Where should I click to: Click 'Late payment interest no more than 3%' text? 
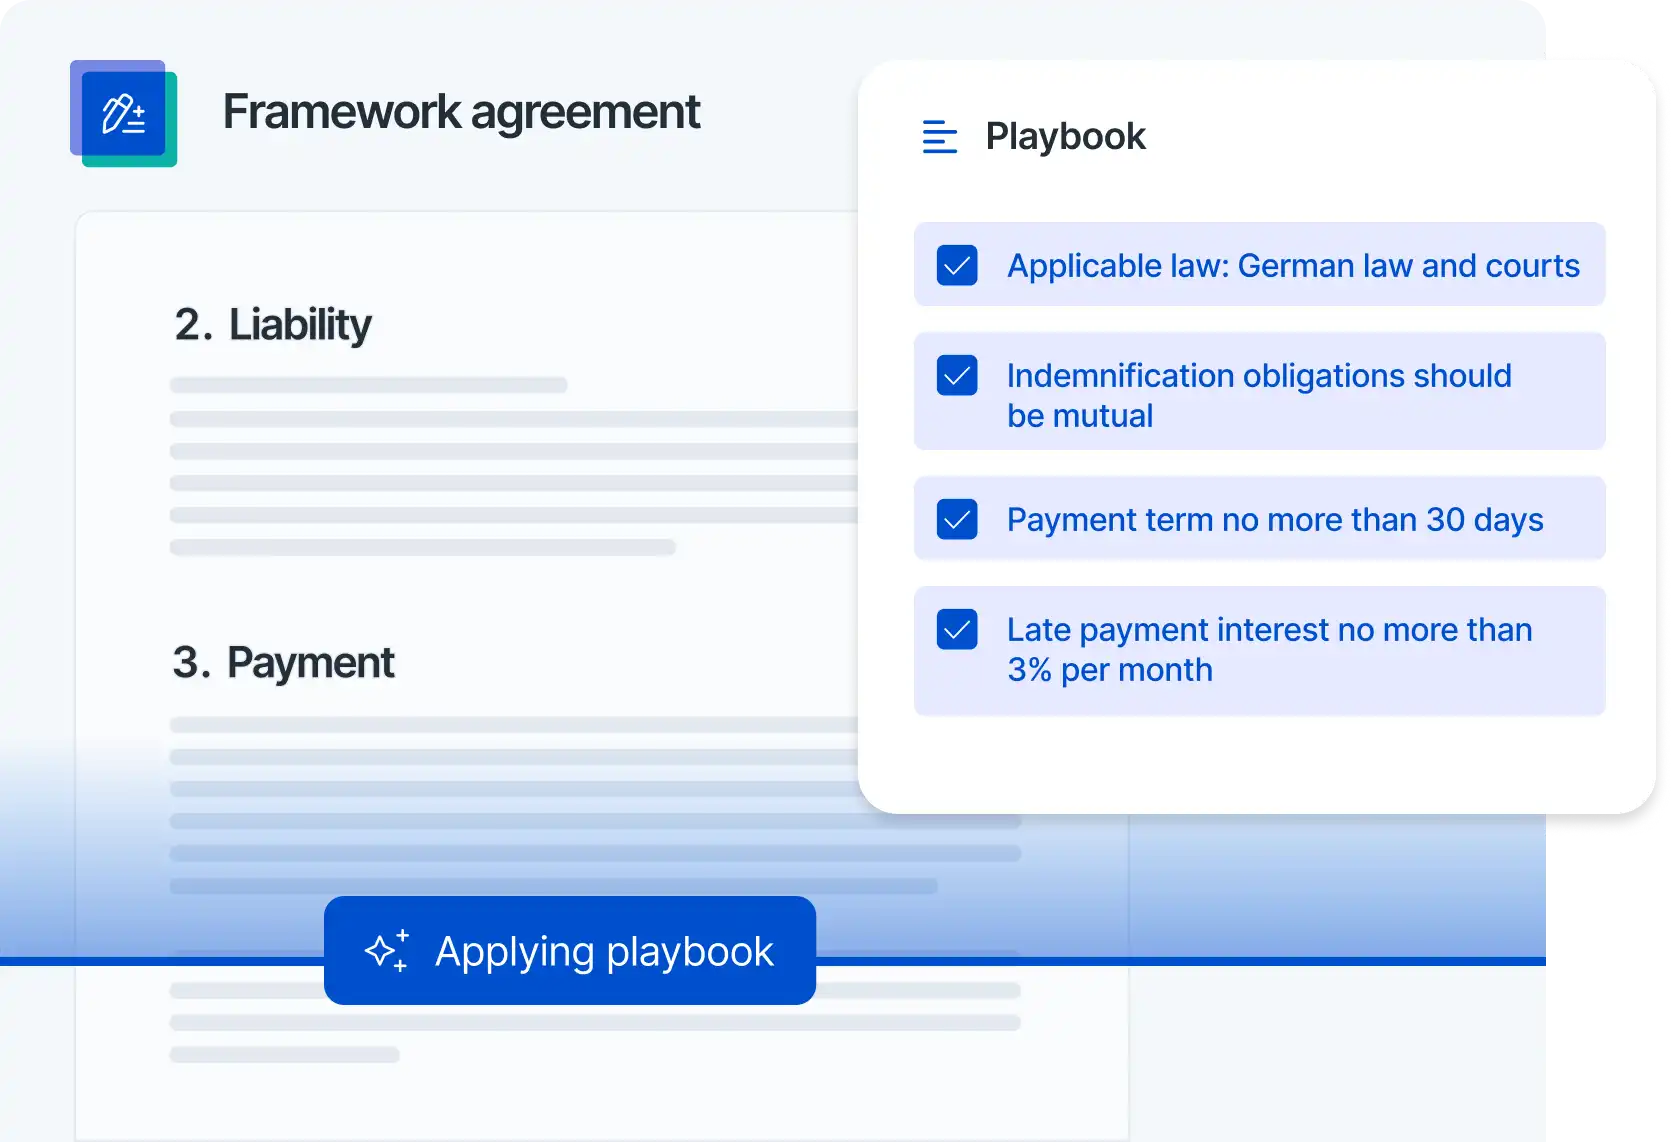tap(1268, 649)
